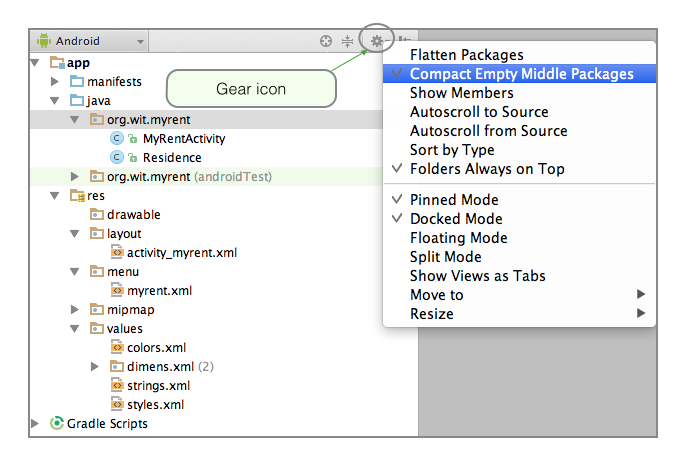The image size is (675, 467).
Task: Click the Residence class icon
Action: coord(116,157)
